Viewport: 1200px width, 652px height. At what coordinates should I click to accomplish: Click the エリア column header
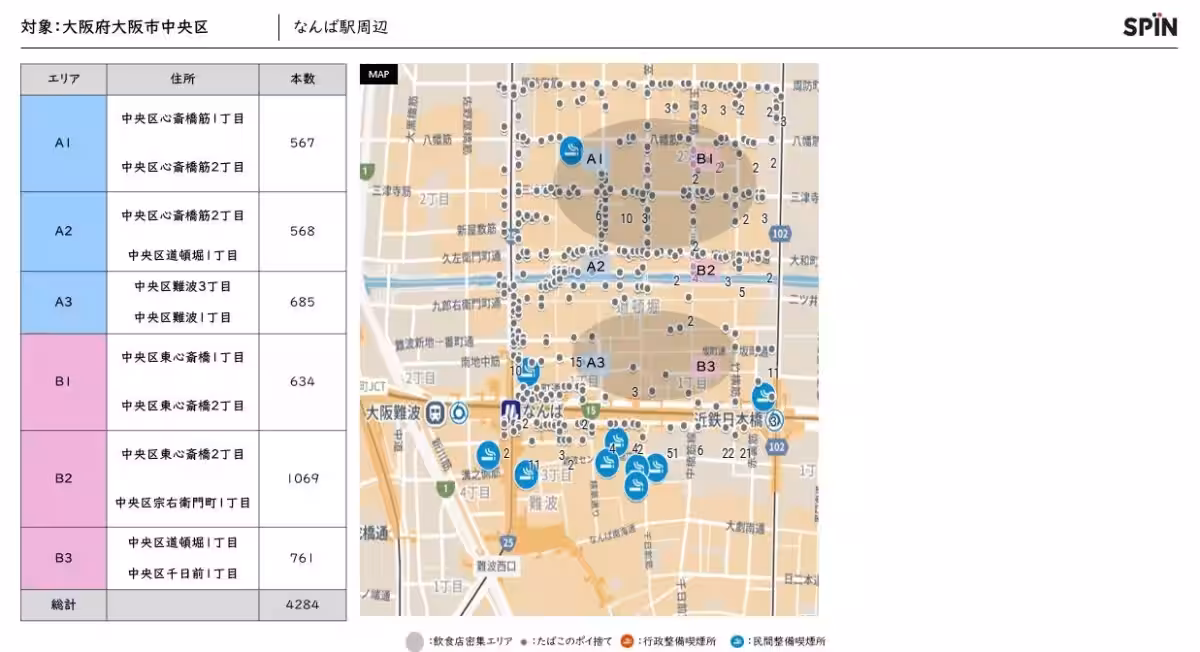click(x=64, y=79)
